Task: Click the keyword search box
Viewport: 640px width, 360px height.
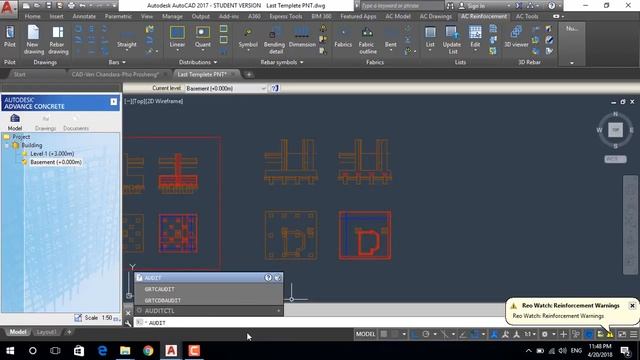Action: coord(401,6)
